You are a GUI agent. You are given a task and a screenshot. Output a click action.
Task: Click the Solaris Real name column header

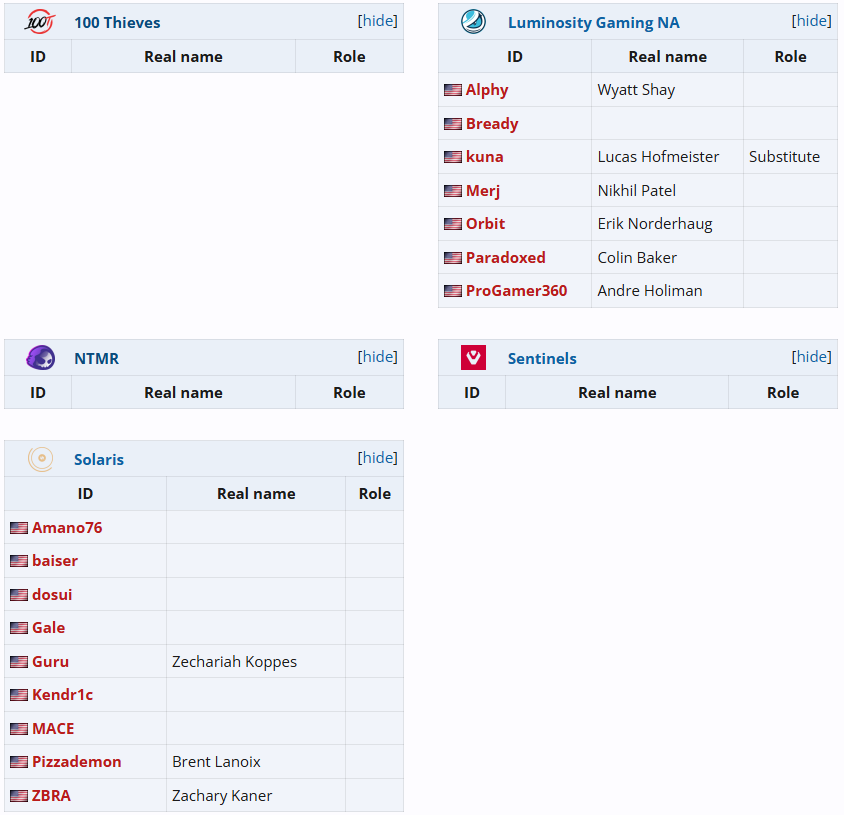click(x=256, y=494)
